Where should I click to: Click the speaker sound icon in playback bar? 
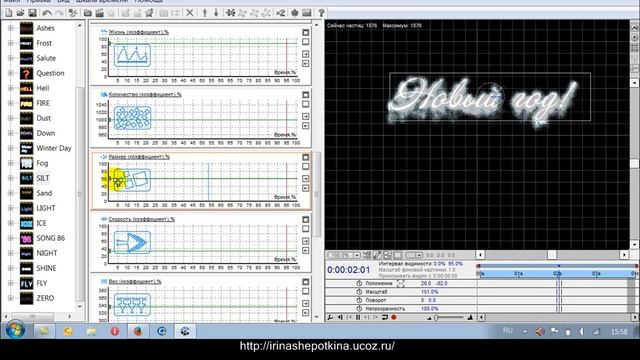(x=340, y=317)
